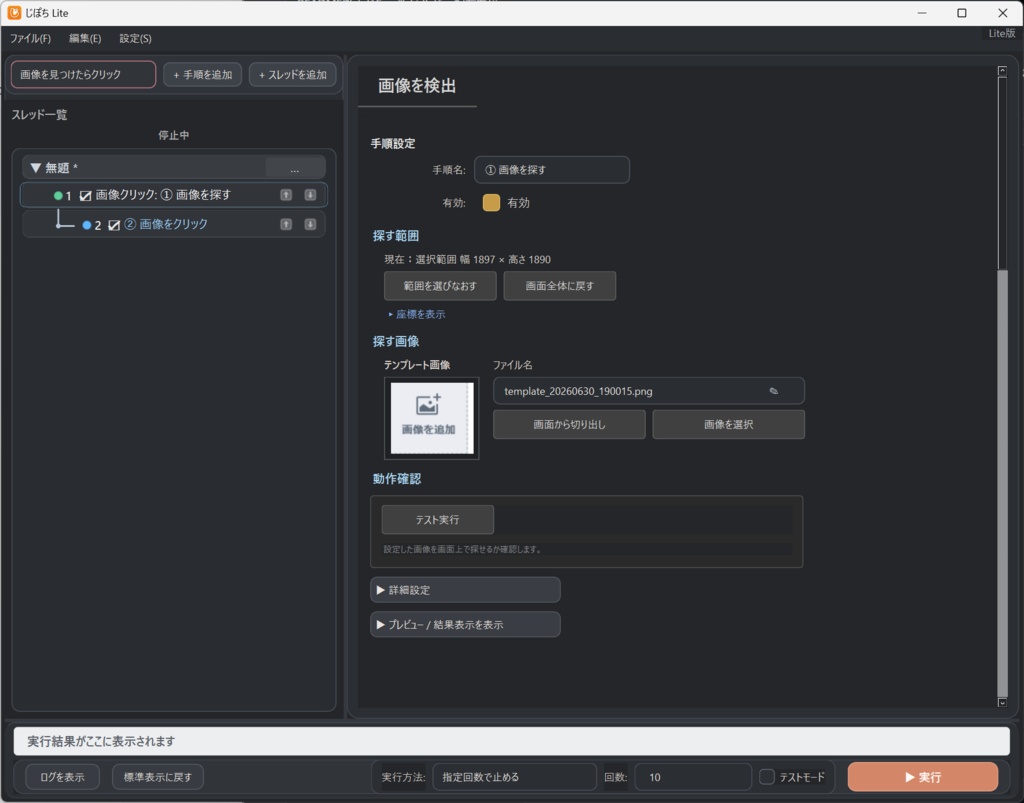The width and height of the screenshot is (1024, 803).
Task: Expand プレビュー / 結果表示を表示 section
Action: [465, 624]
